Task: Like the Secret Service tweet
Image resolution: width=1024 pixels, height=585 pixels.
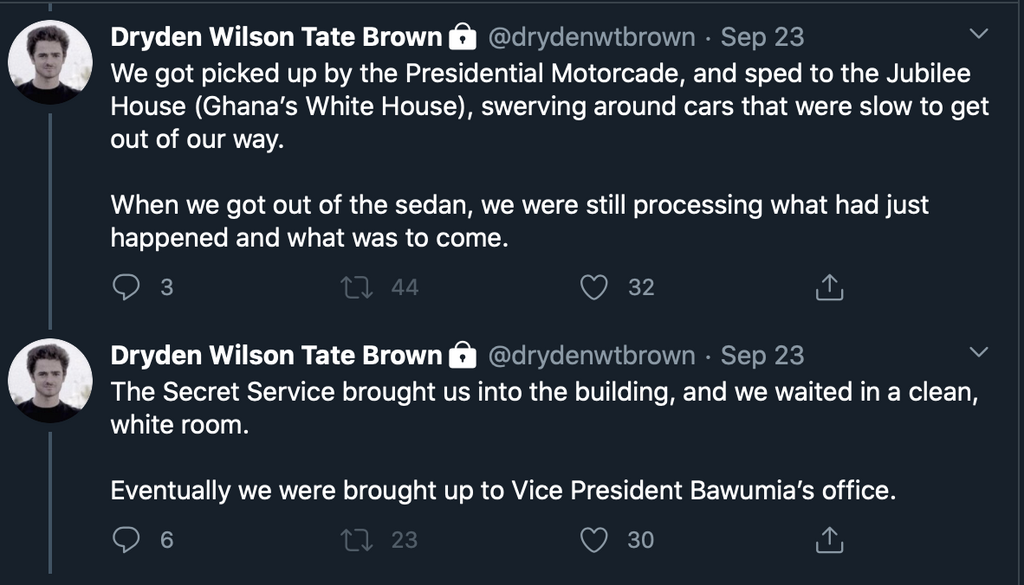Action: tap(595, 540)
